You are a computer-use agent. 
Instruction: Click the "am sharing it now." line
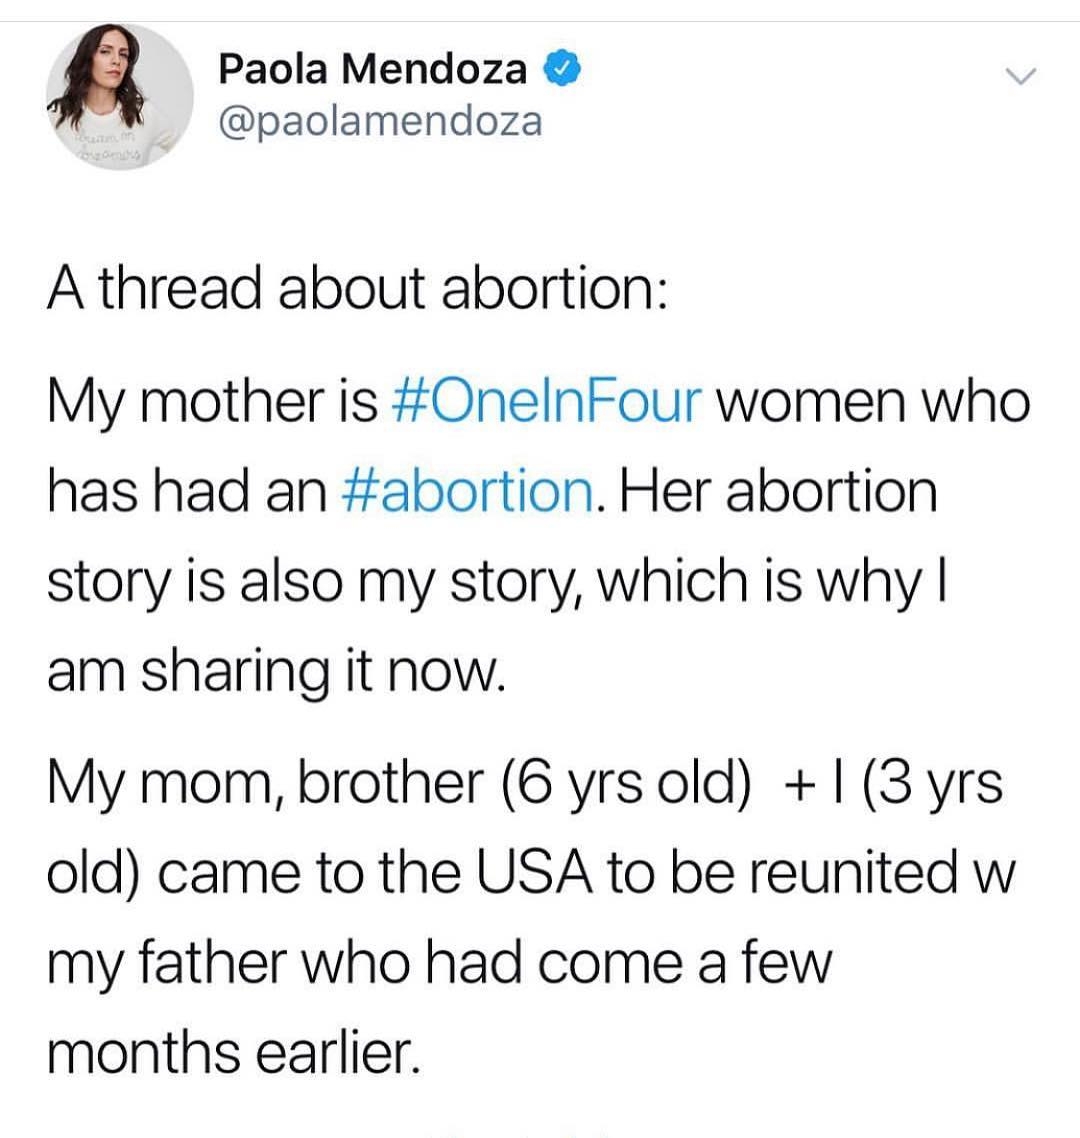coord(276,674)
